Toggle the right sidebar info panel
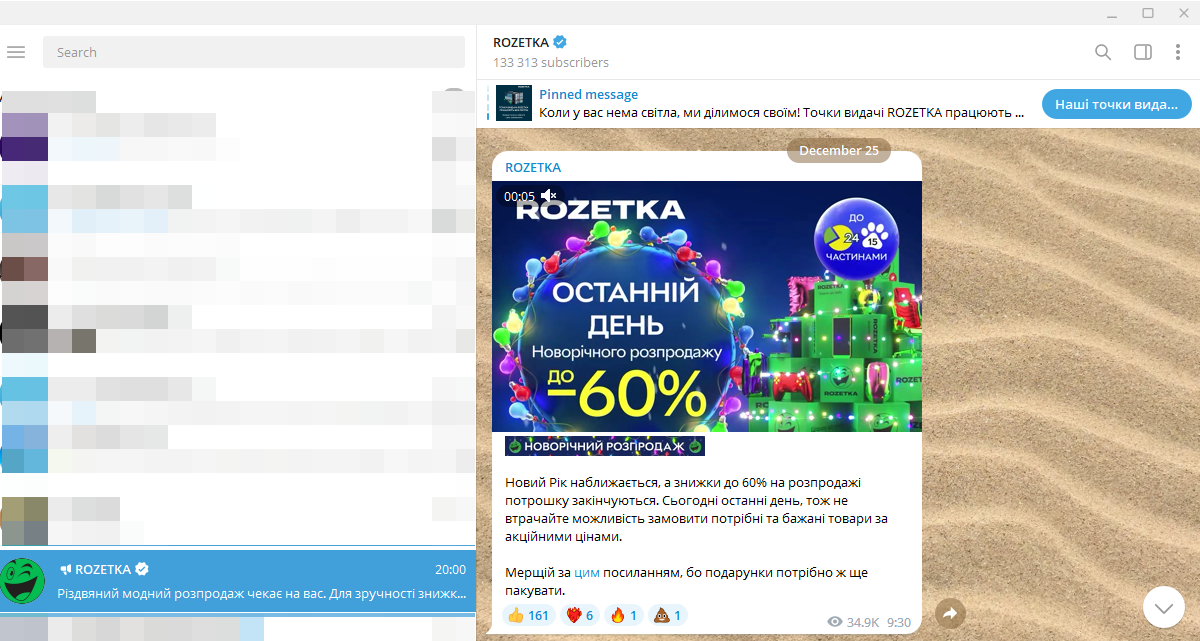Screen dimensions: 1200x641 point(1143,52)
